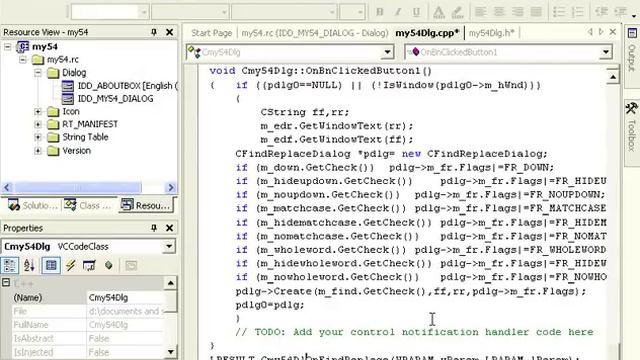This screenshot has height=360, width=640.
Task: Click the align left toolbar icon
Action: pos(480,12)
